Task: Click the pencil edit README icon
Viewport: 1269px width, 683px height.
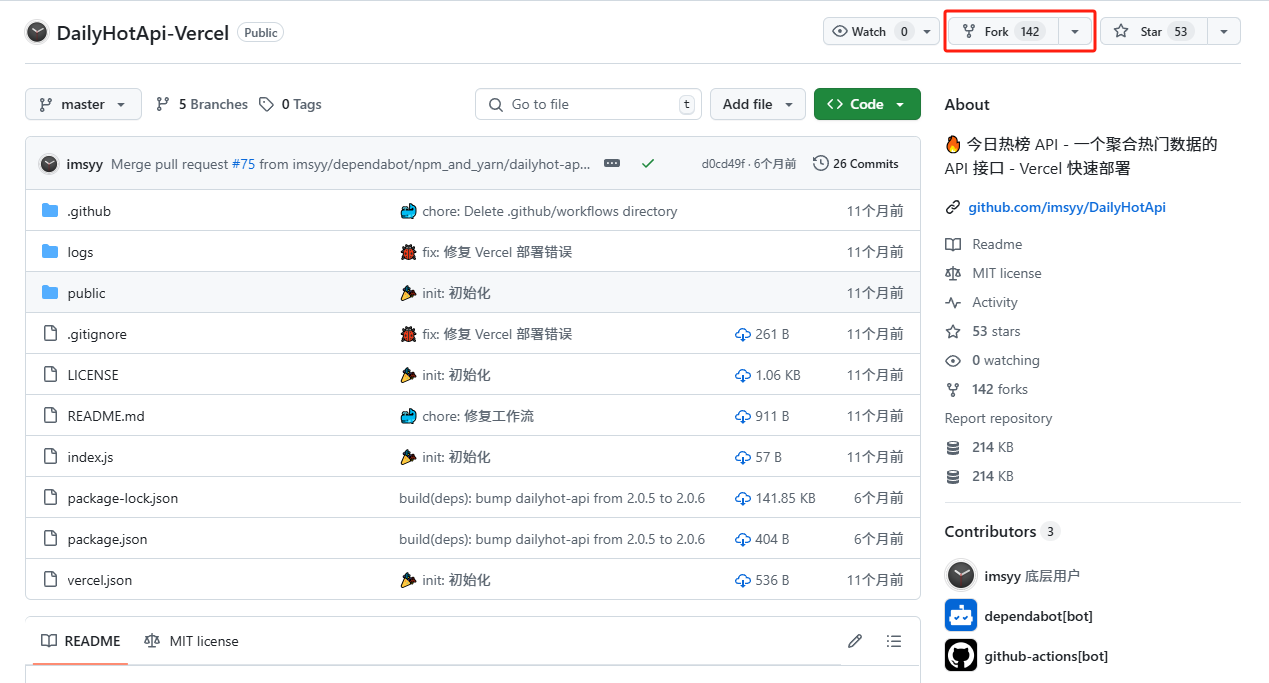Action: point(855,641)
